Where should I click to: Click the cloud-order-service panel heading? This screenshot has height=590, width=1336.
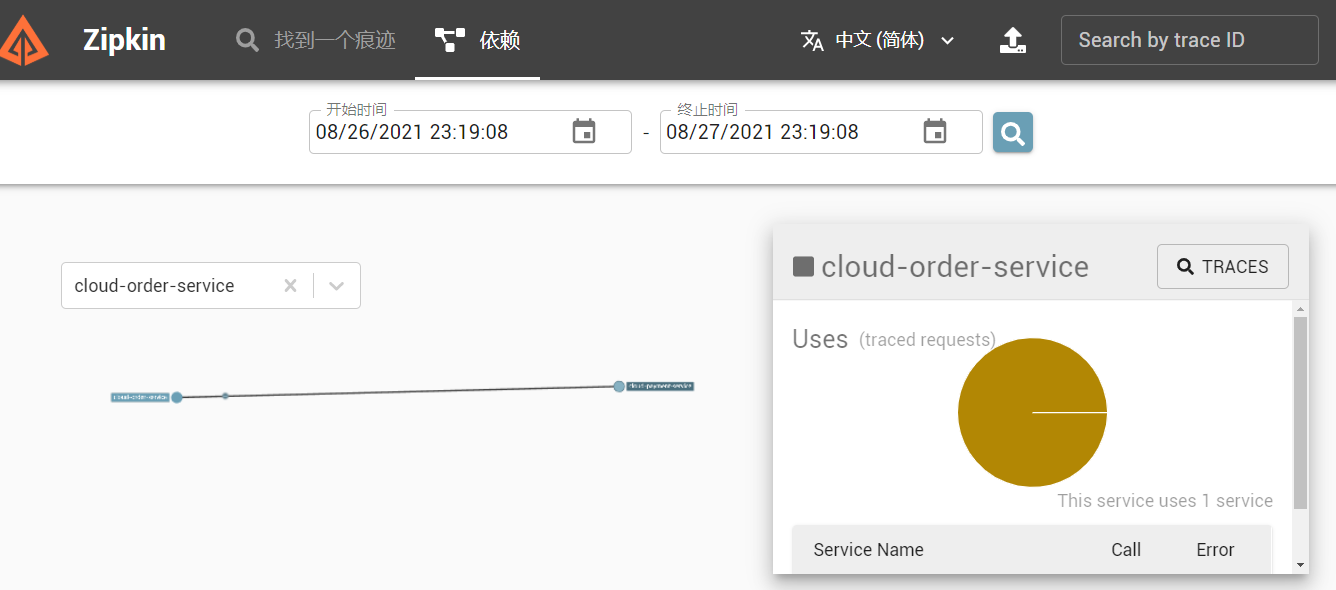pyautogui.click(x=955, y=267)
